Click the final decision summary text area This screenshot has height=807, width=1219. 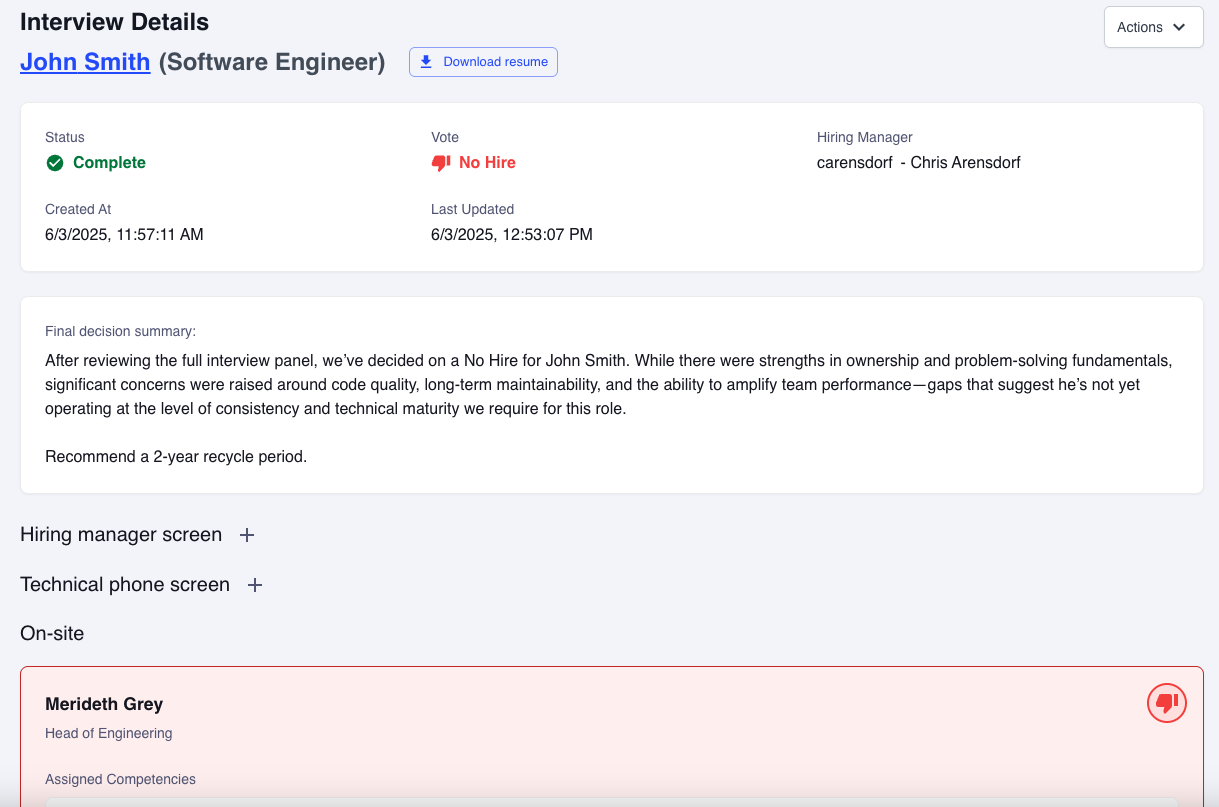pos(610,395)
